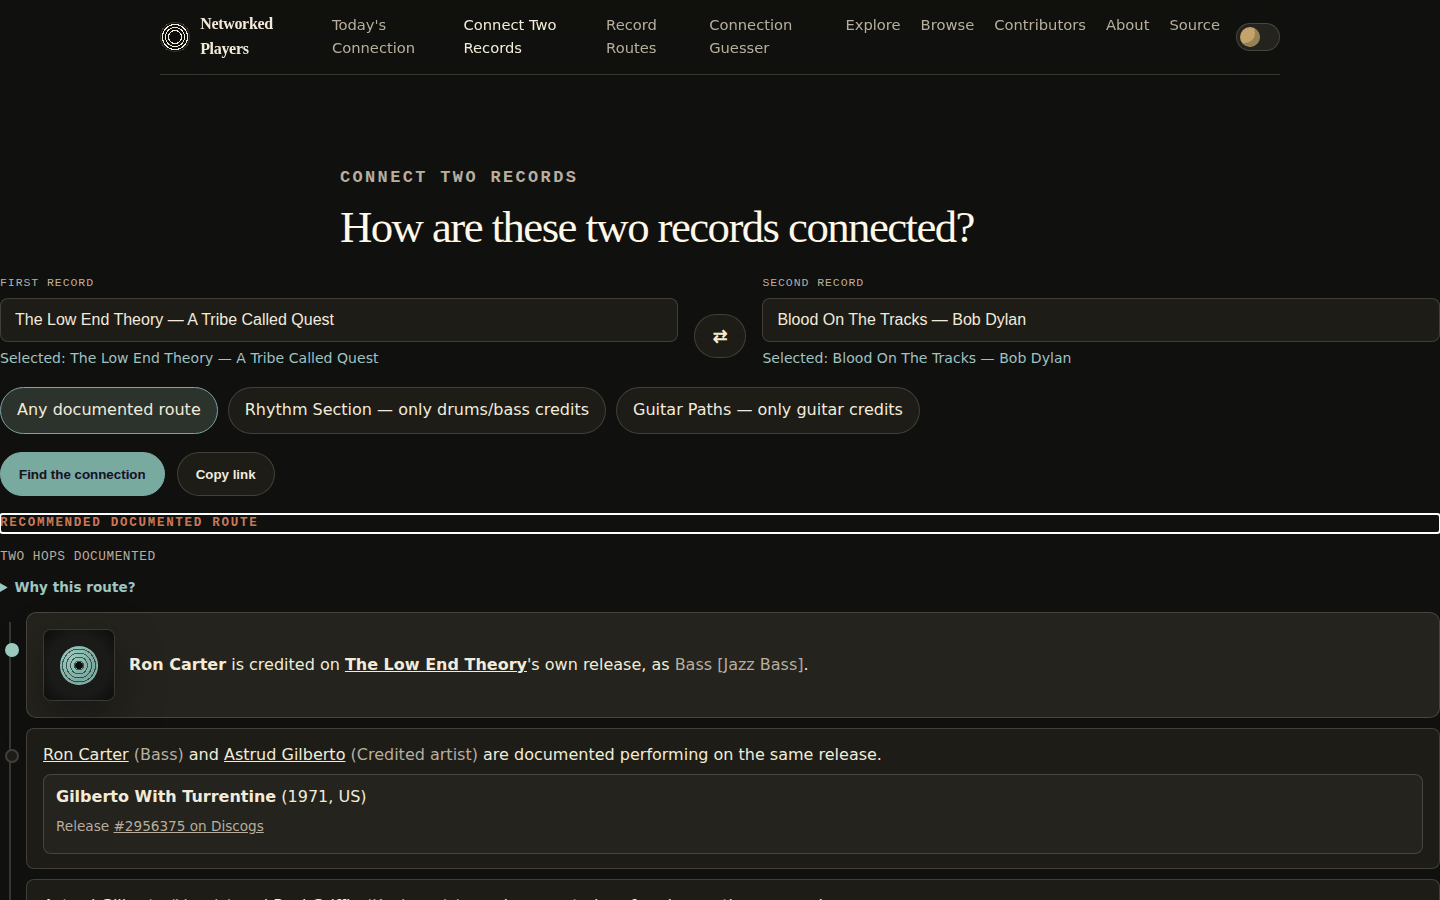Open the Explore page
Screen dimensions: 1440x900
[873, 25]
